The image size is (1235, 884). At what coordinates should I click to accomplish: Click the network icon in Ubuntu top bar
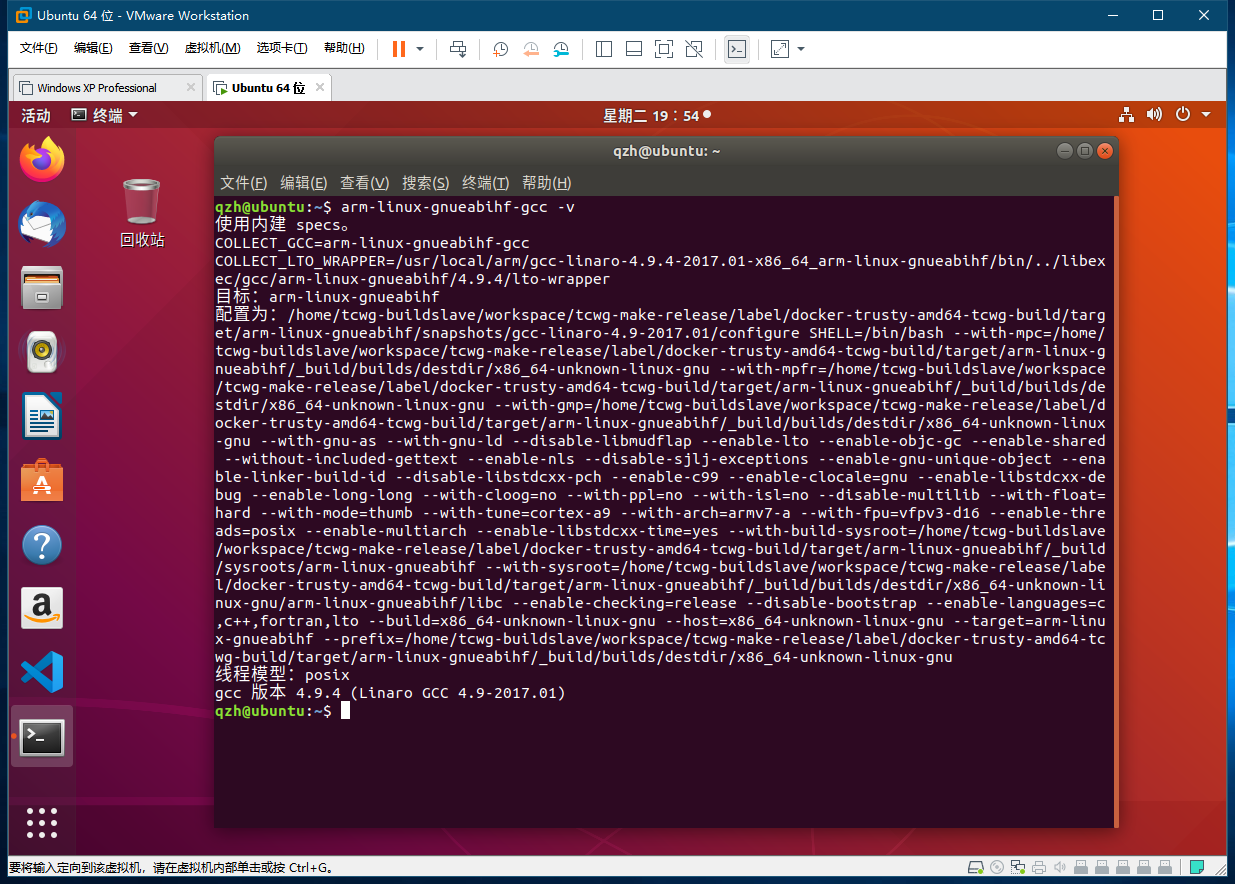pos(1127,115)
